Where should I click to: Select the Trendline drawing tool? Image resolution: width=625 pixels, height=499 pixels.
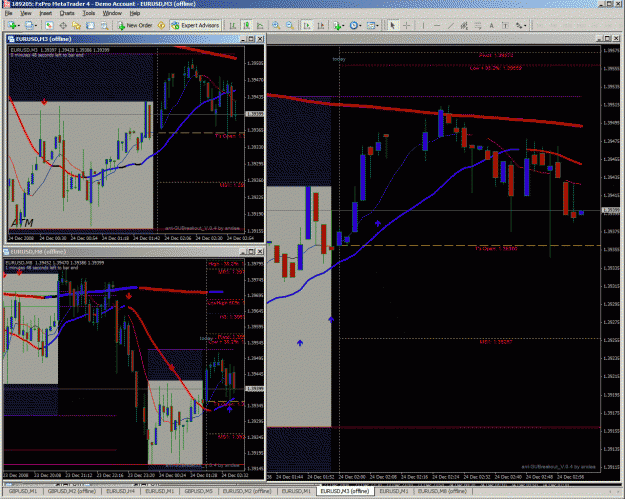point(450,26)
